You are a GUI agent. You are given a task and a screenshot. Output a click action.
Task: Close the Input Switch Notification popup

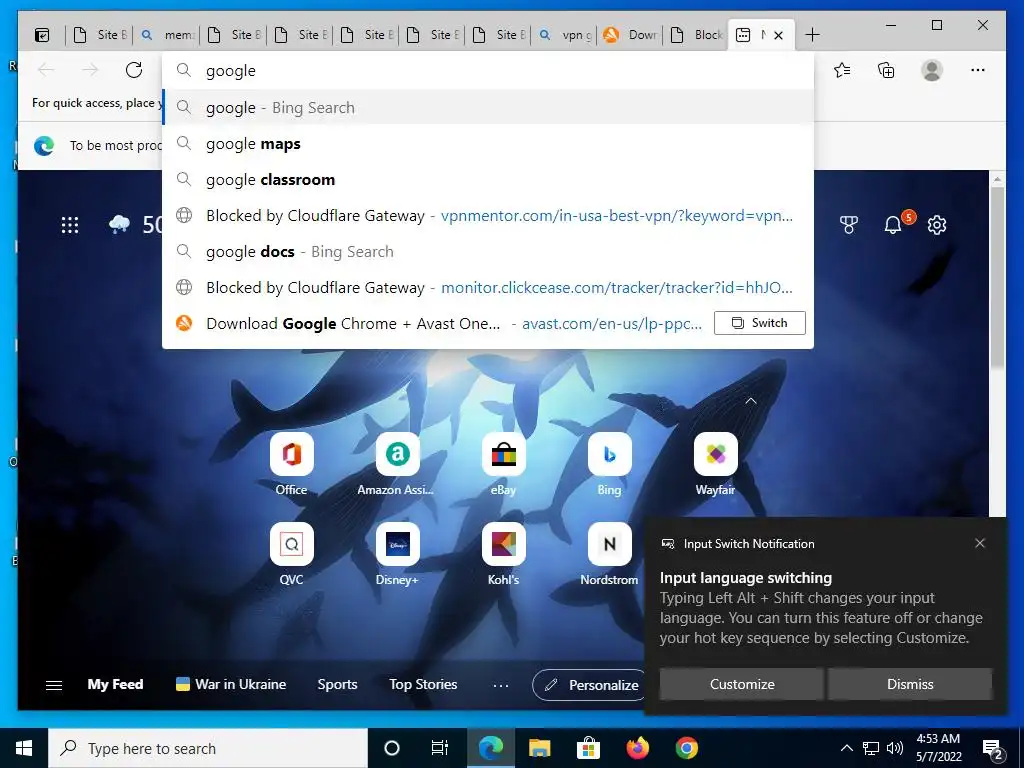pyautogui.click(x=980, y=543)
